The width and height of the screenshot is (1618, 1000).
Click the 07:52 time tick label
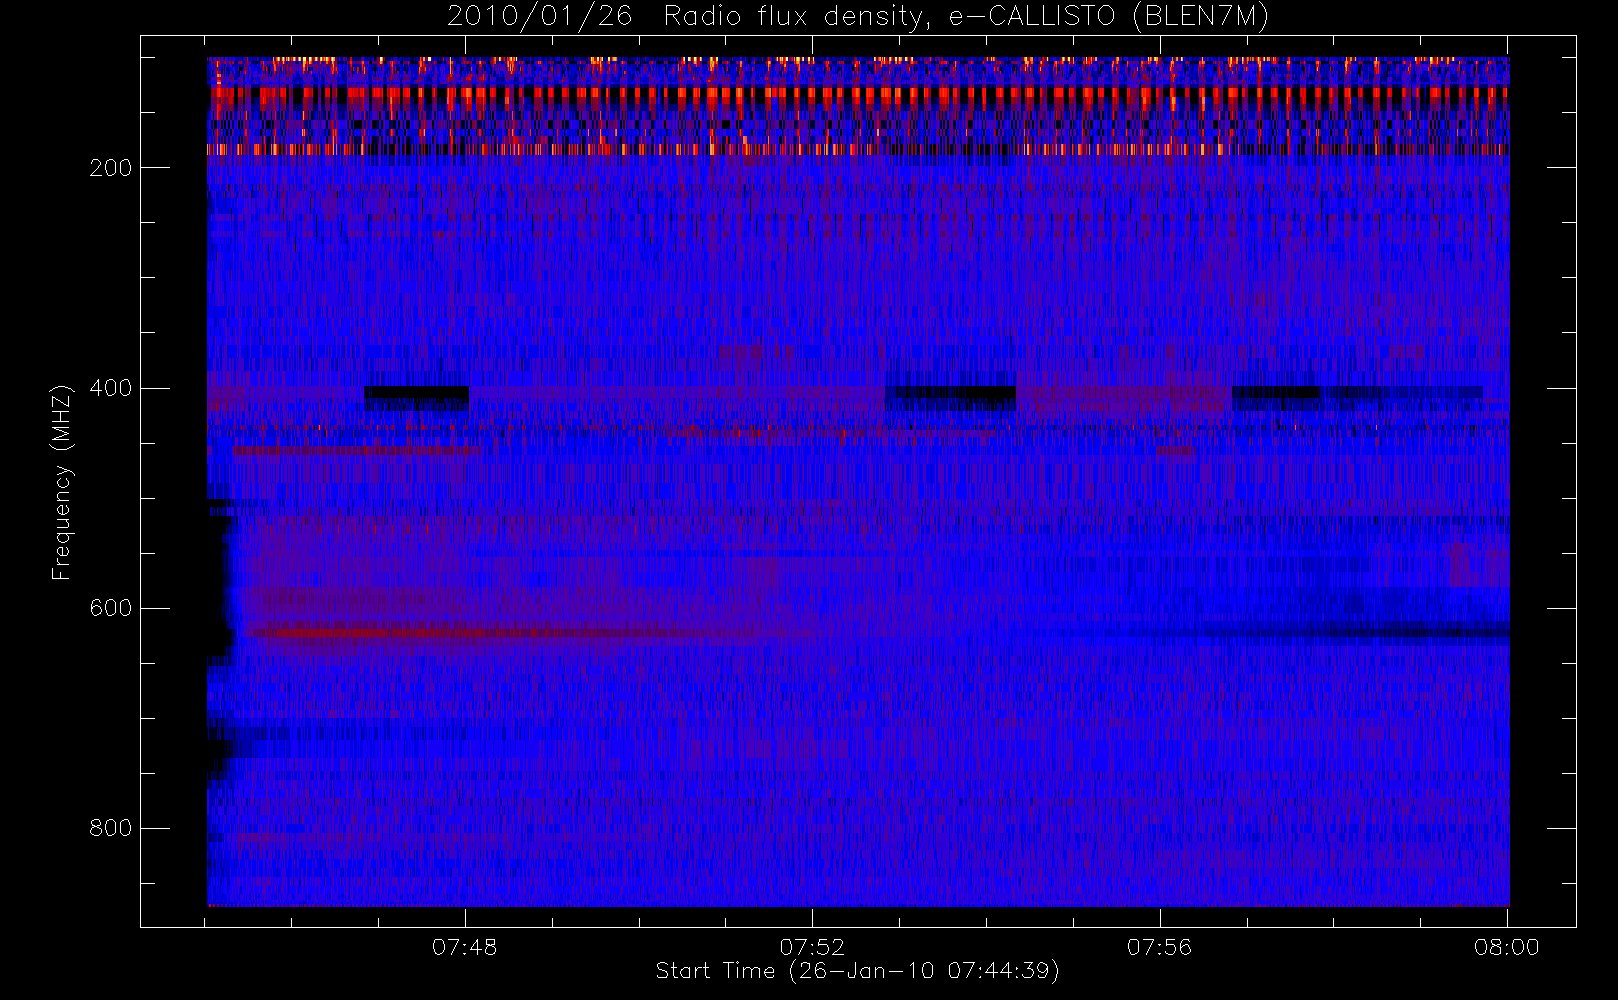[812, 947]
